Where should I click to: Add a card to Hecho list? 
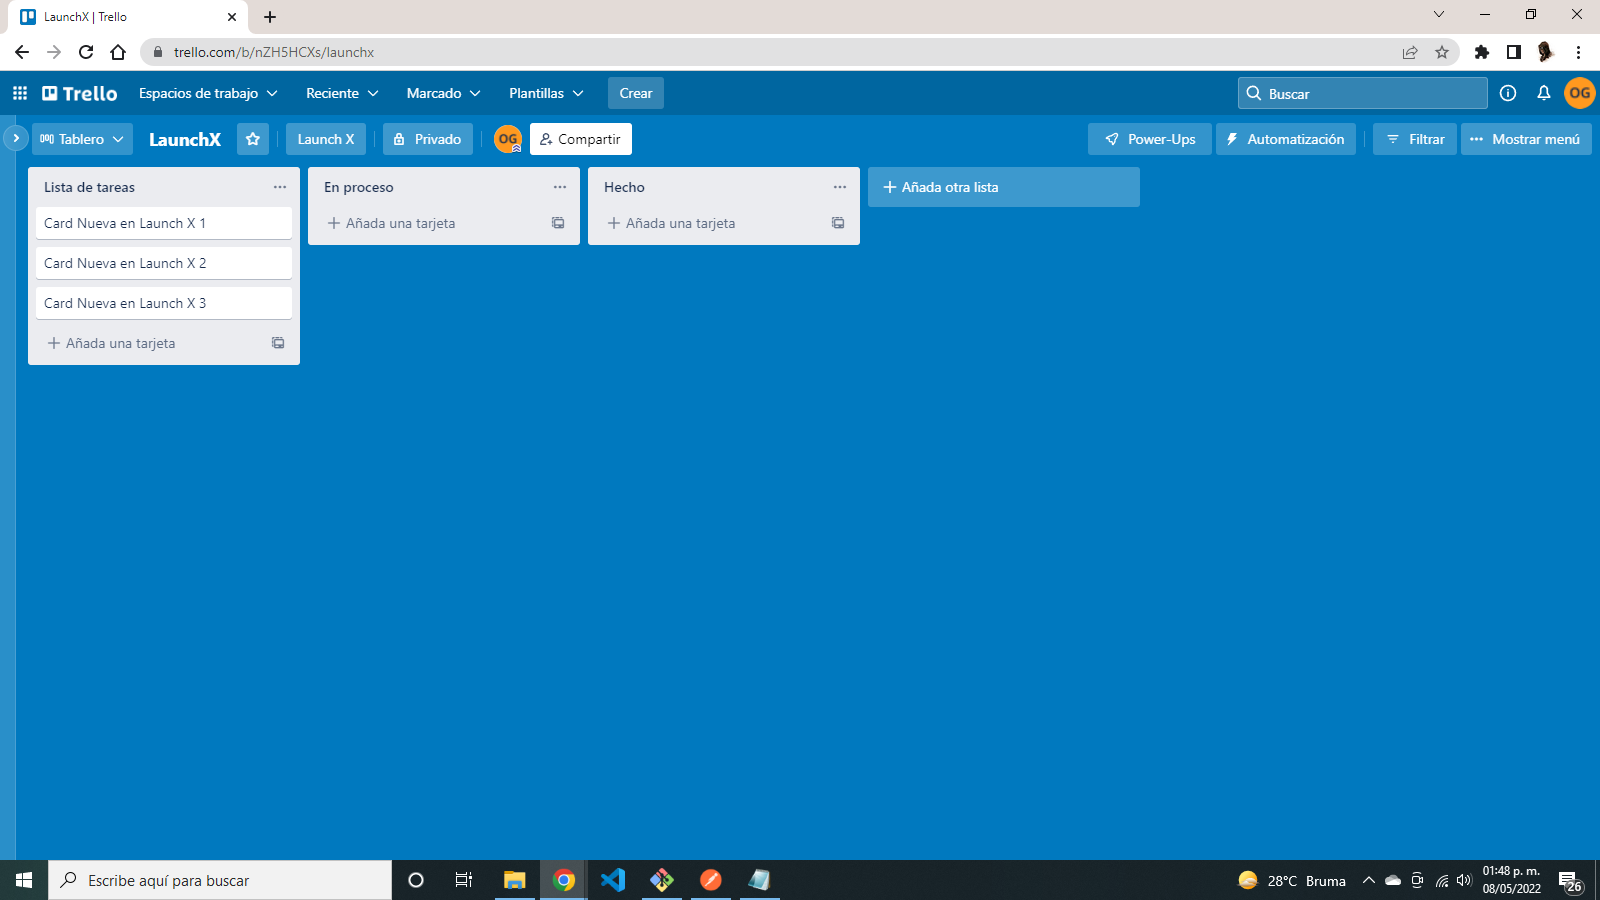pos(708,223)
